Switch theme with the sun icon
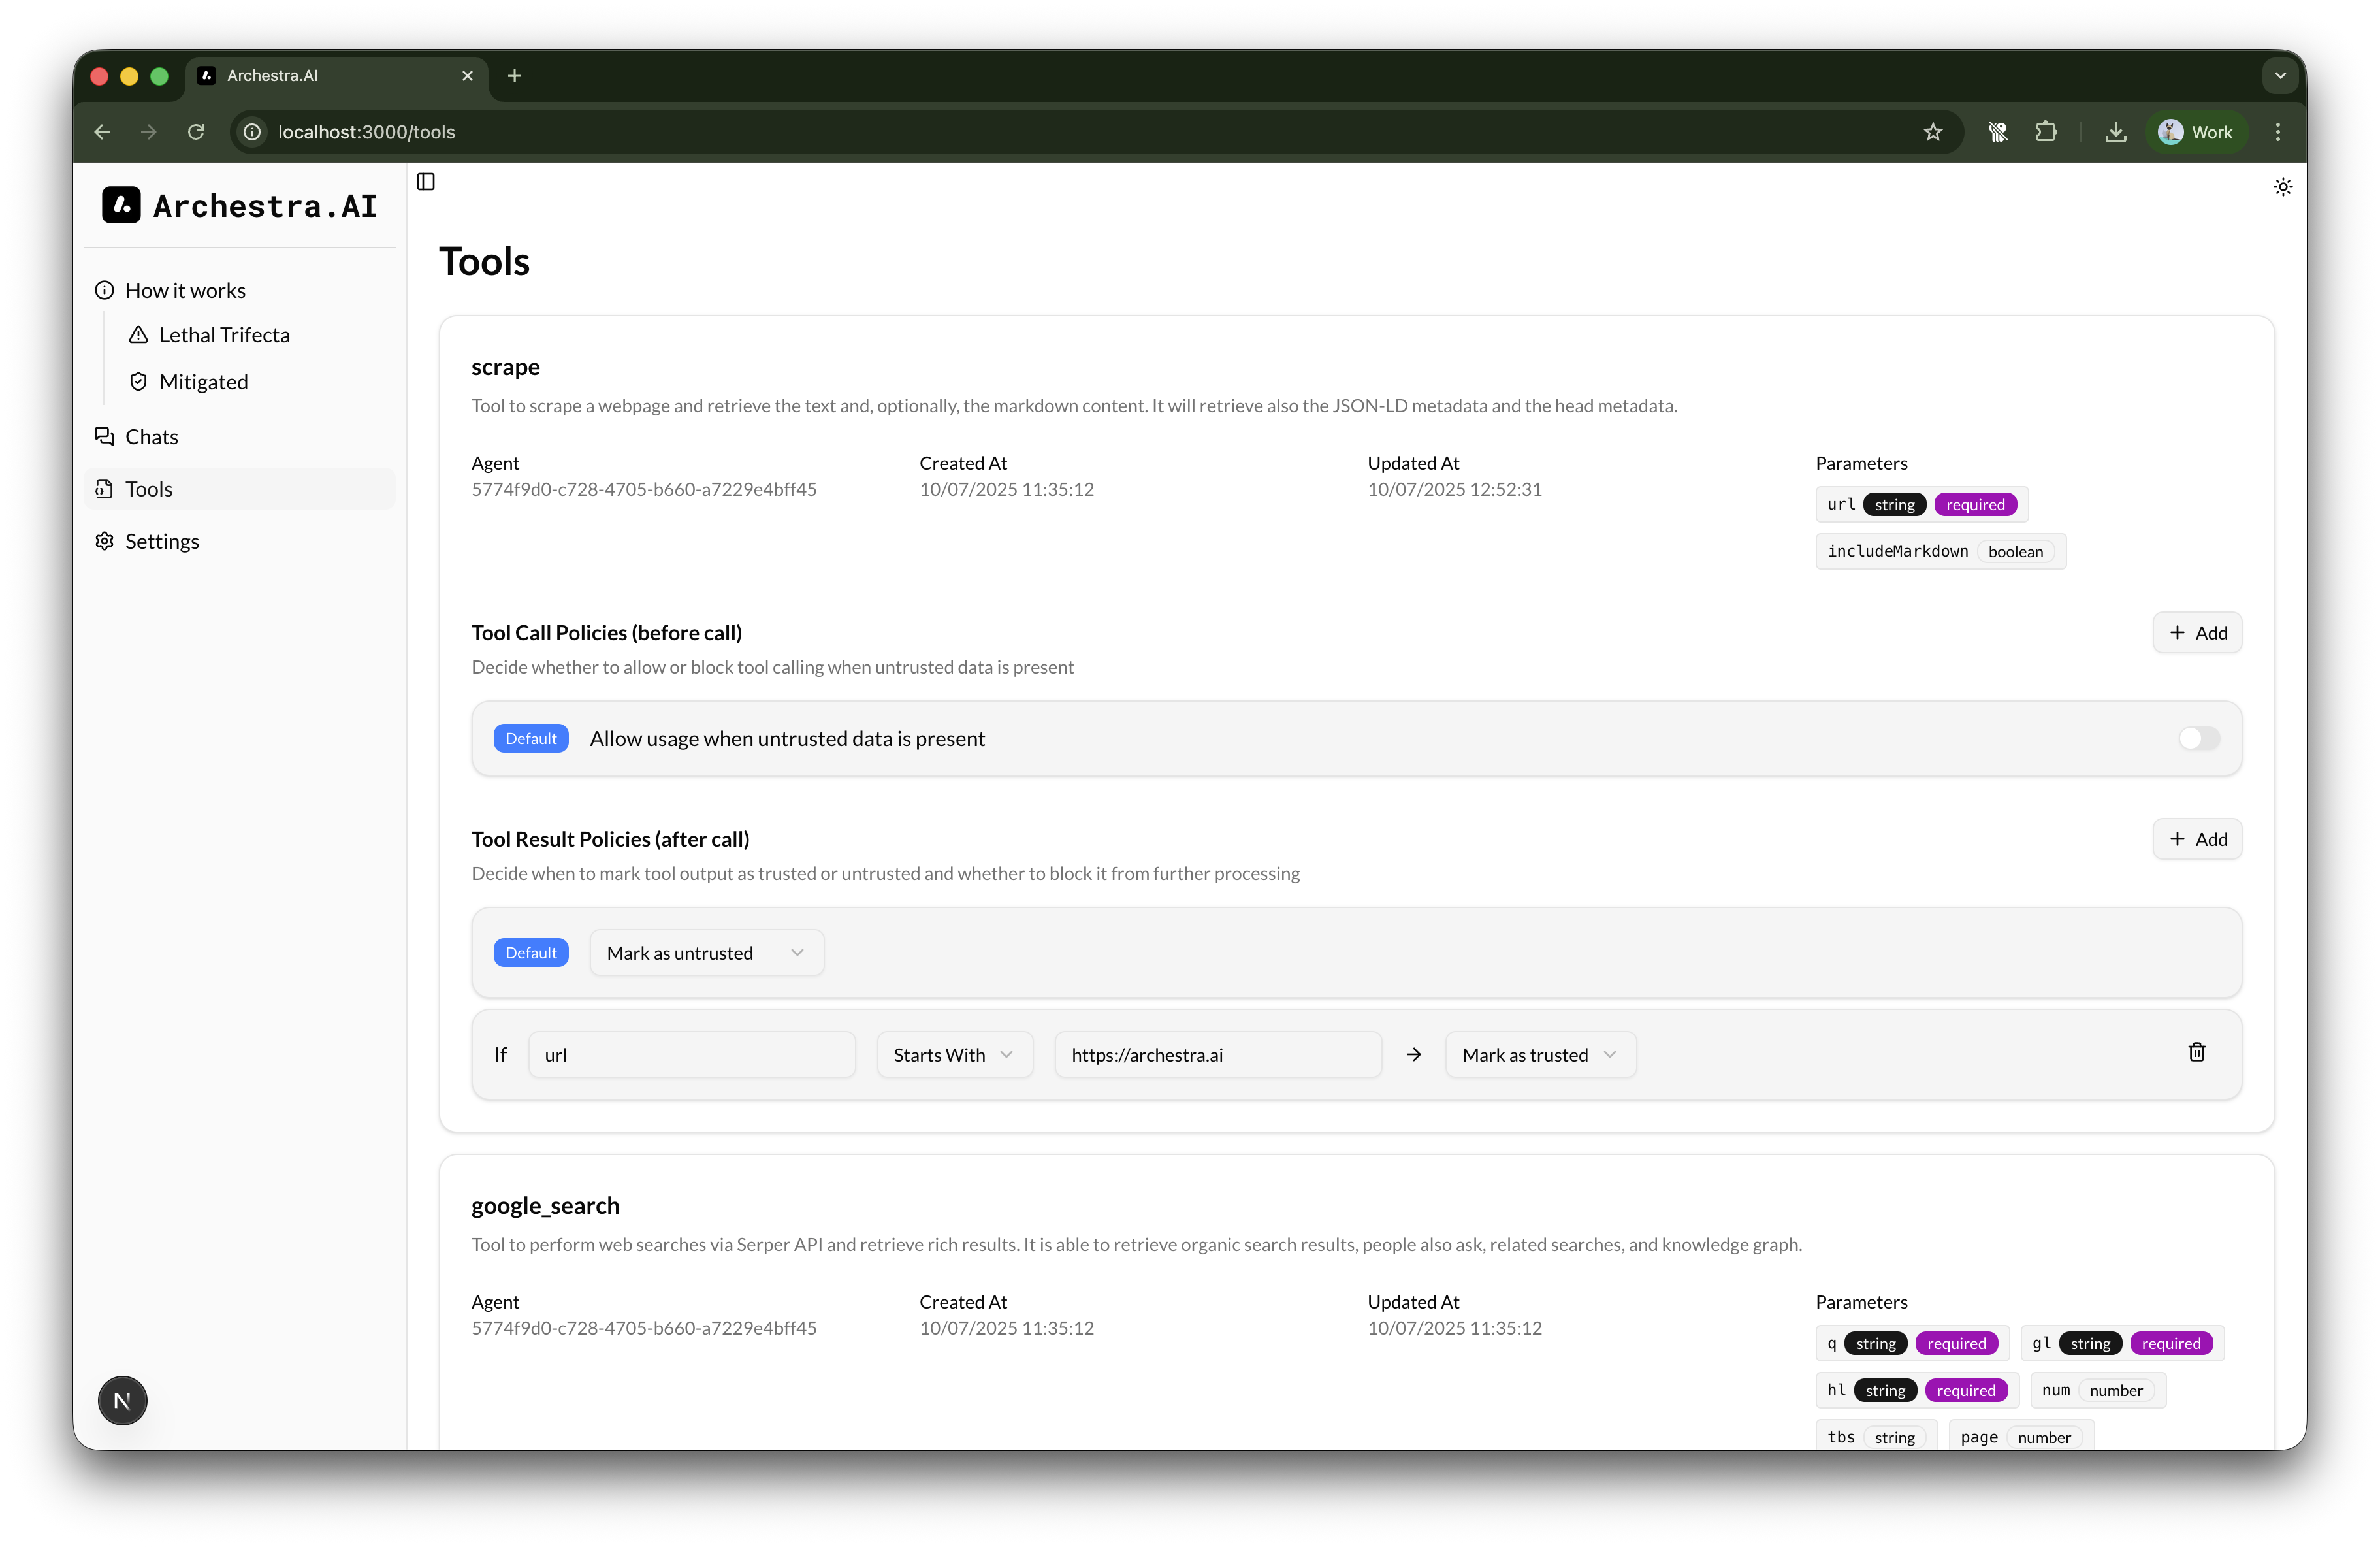The height and width of the screenshot is (1547, 2380). click(2282, 187)
